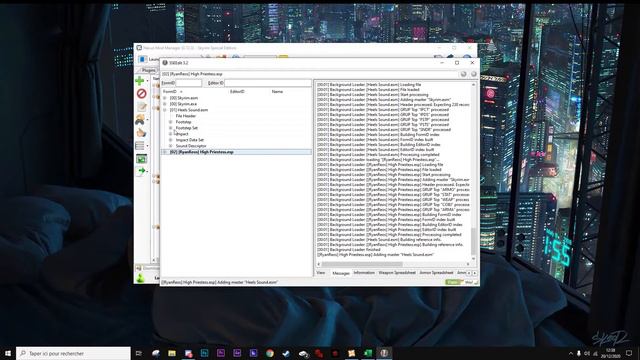
Task: Click the taskbar clock
Action: point(611,353)
